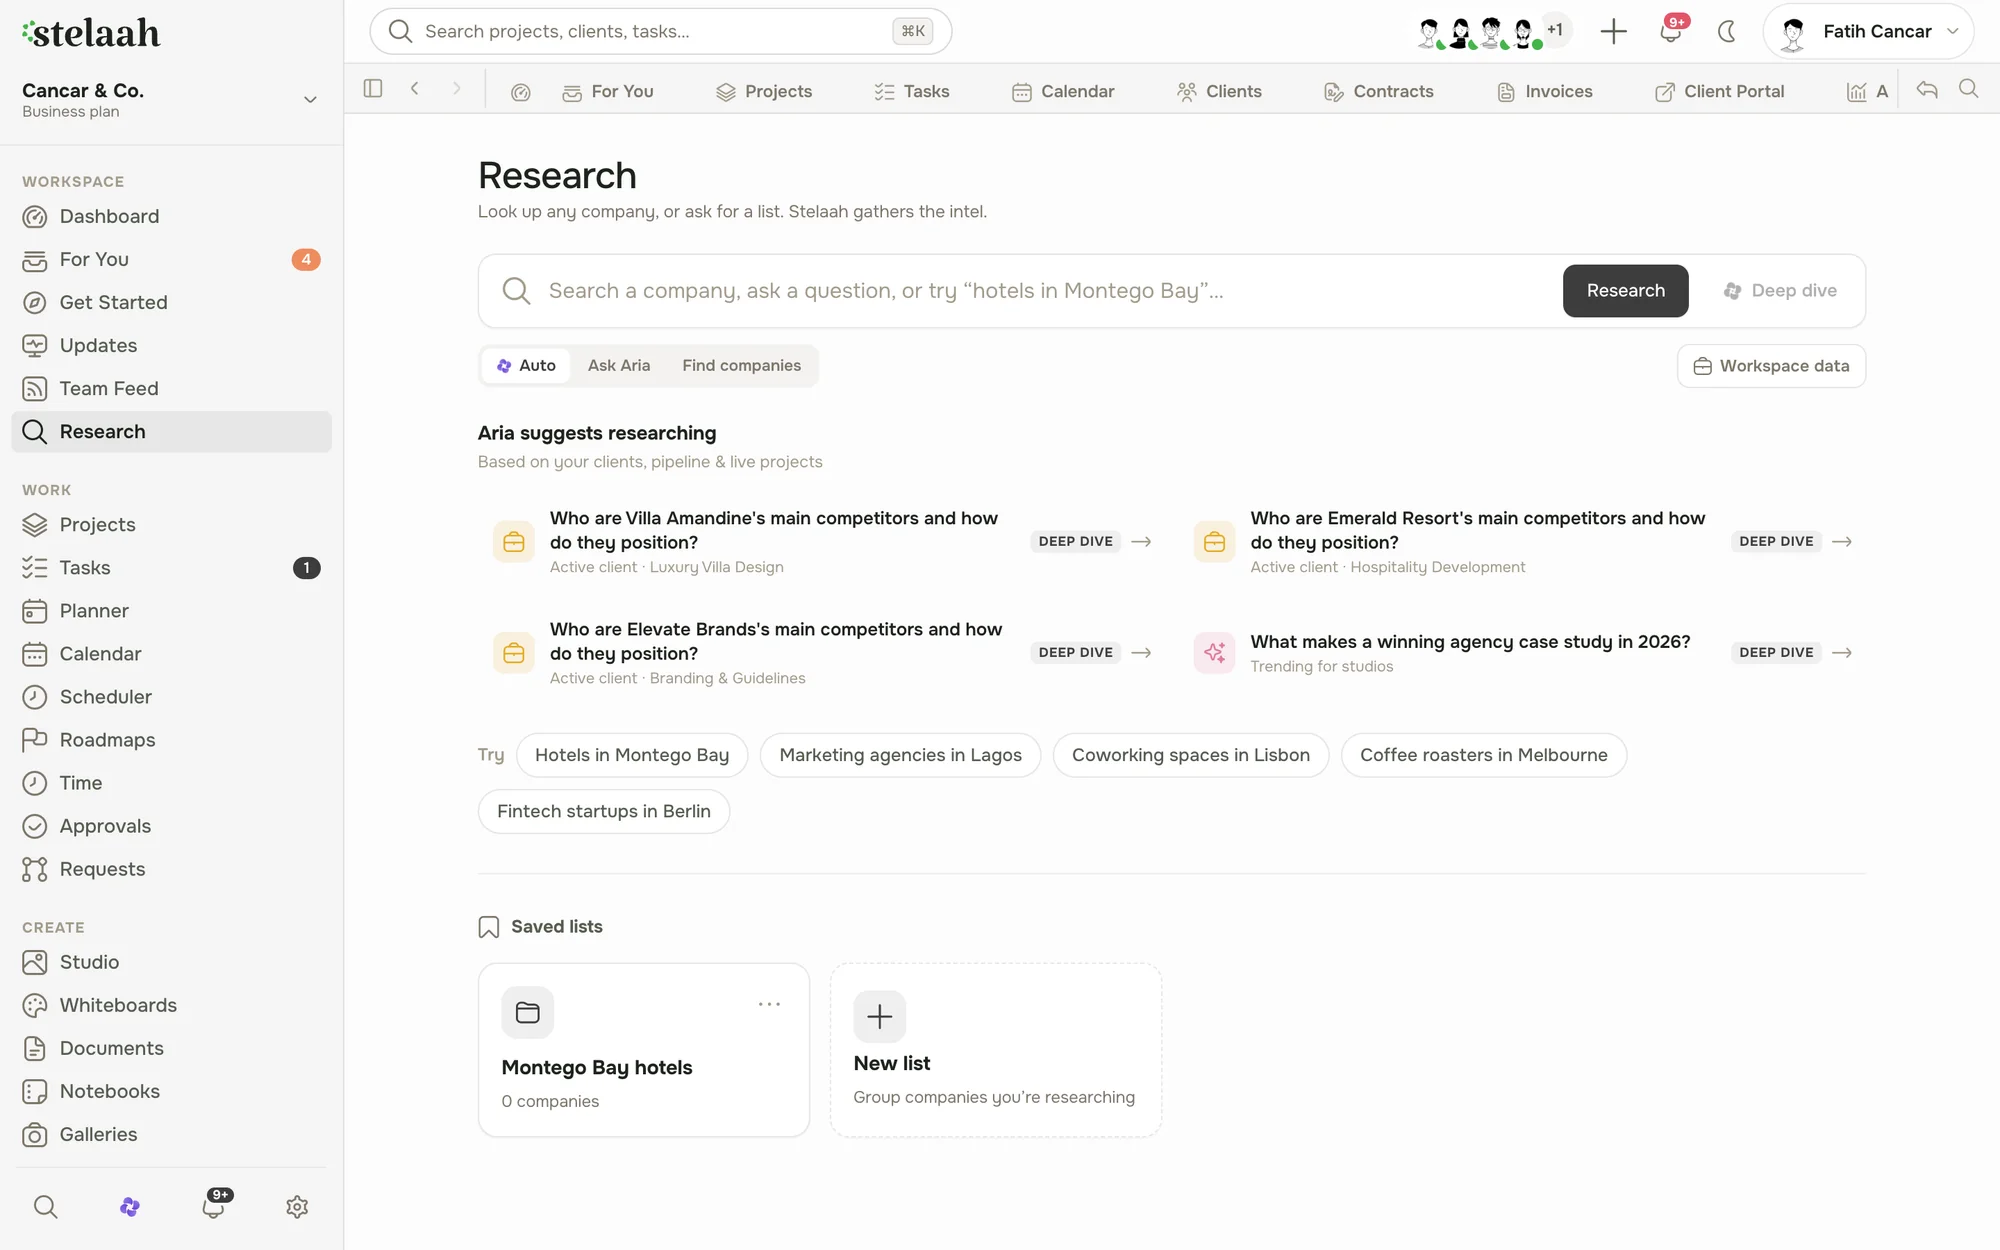2000x1250 pixels.
Task: Try the Coworking spaces in Lisbon chip
Action: click(1191, 755)
